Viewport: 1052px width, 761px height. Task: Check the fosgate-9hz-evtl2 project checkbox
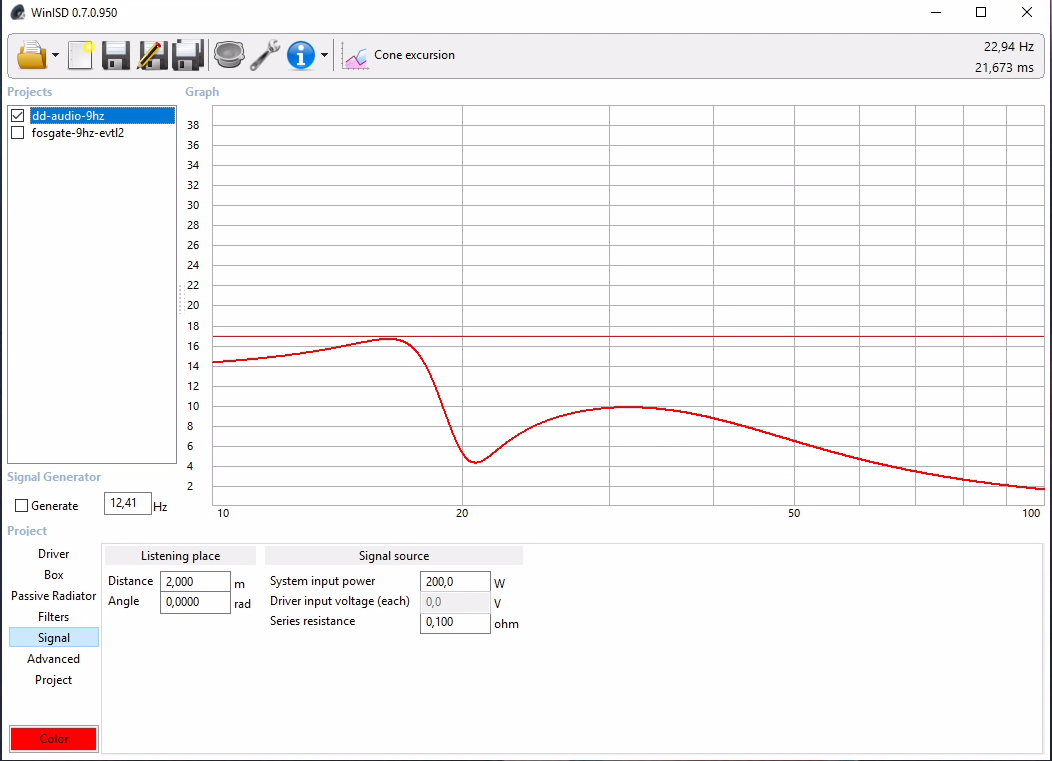[x=18, y=133]
